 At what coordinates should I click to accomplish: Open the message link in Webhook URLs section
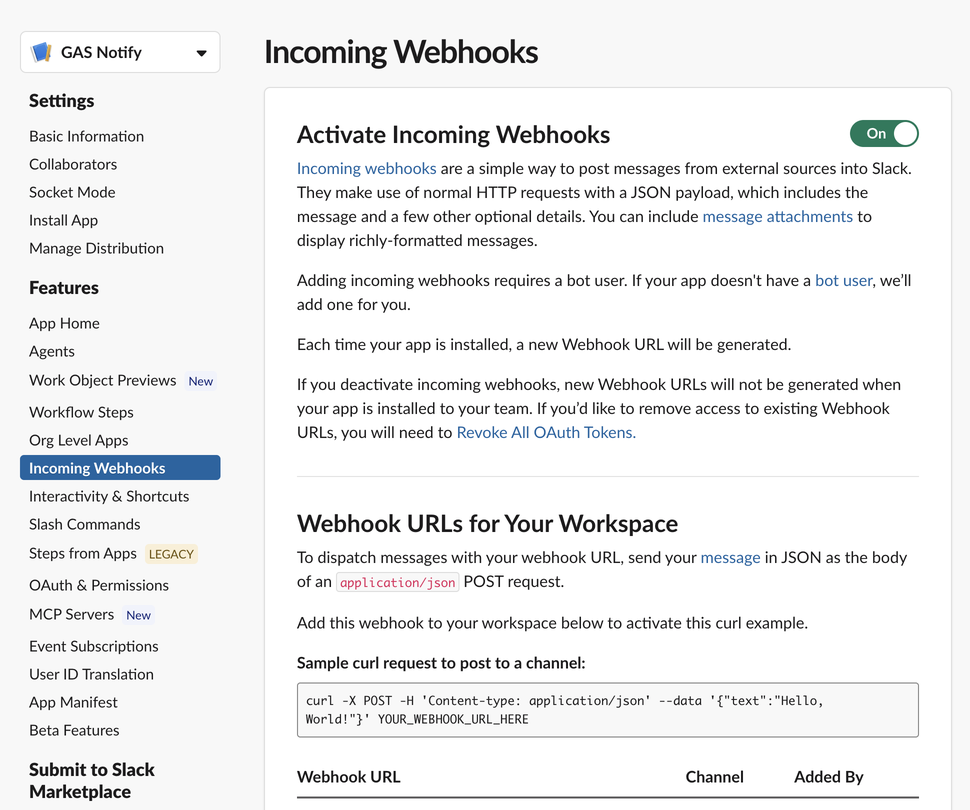(730, 558)
